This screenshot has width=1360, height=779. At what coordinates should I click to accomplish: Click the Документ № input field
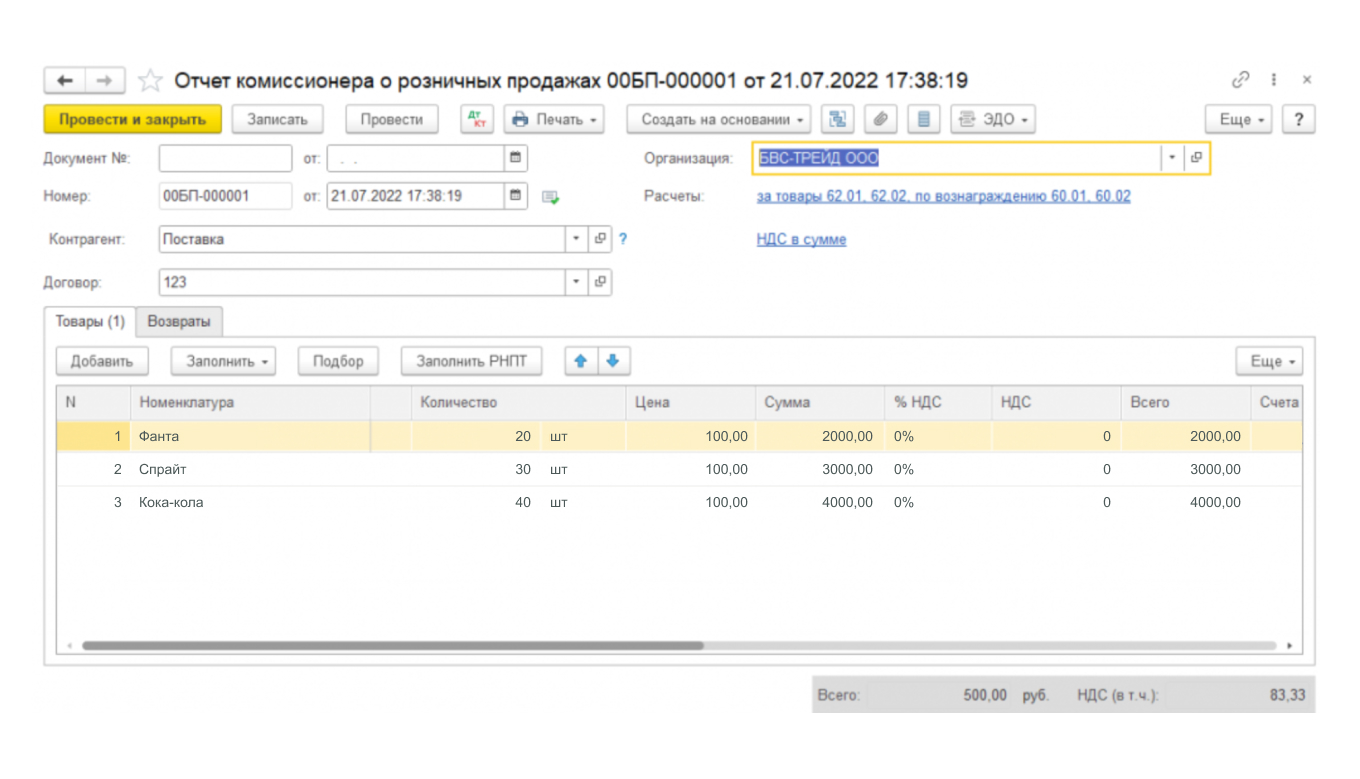pos(225,158)
